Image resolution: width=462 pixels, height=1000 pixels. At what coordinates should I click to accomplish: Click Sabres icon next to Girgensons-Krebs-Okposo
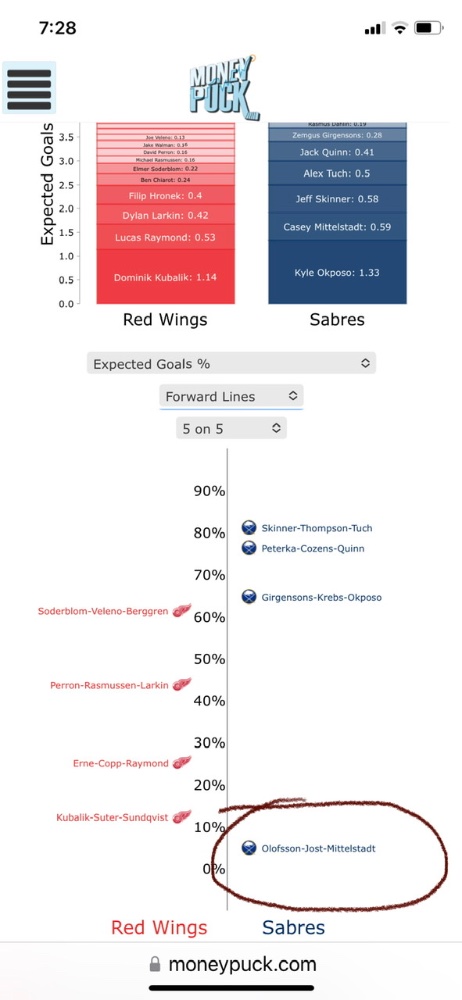coord(249,597)
